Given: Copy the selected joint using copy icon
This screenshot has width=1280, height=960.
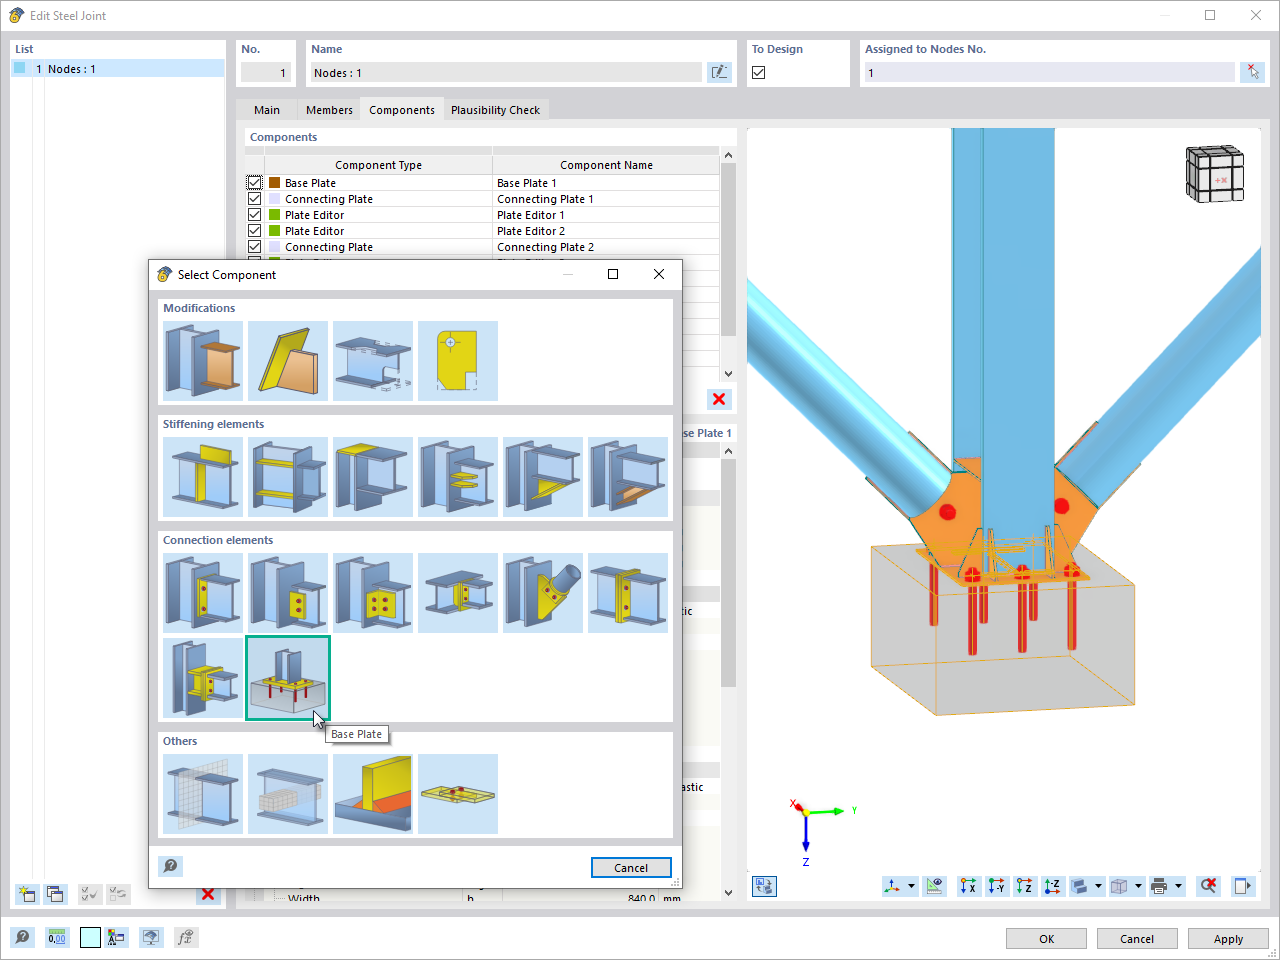Looking at the screenshot, I should [56, 894].
